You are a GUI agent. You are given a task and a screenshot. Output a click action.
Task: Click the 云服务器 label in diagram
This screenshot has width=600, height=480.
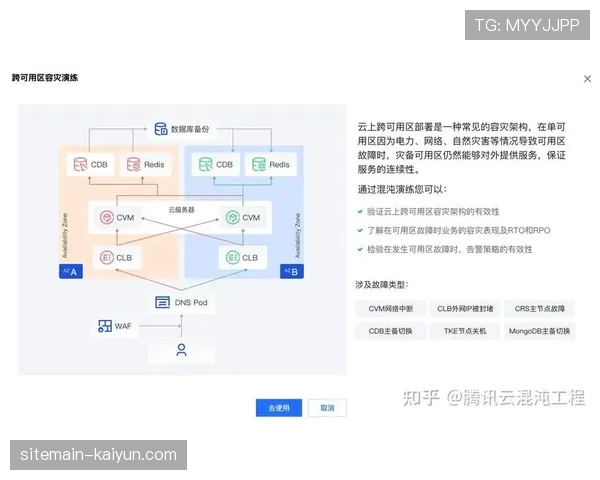[x=181, y=210]
